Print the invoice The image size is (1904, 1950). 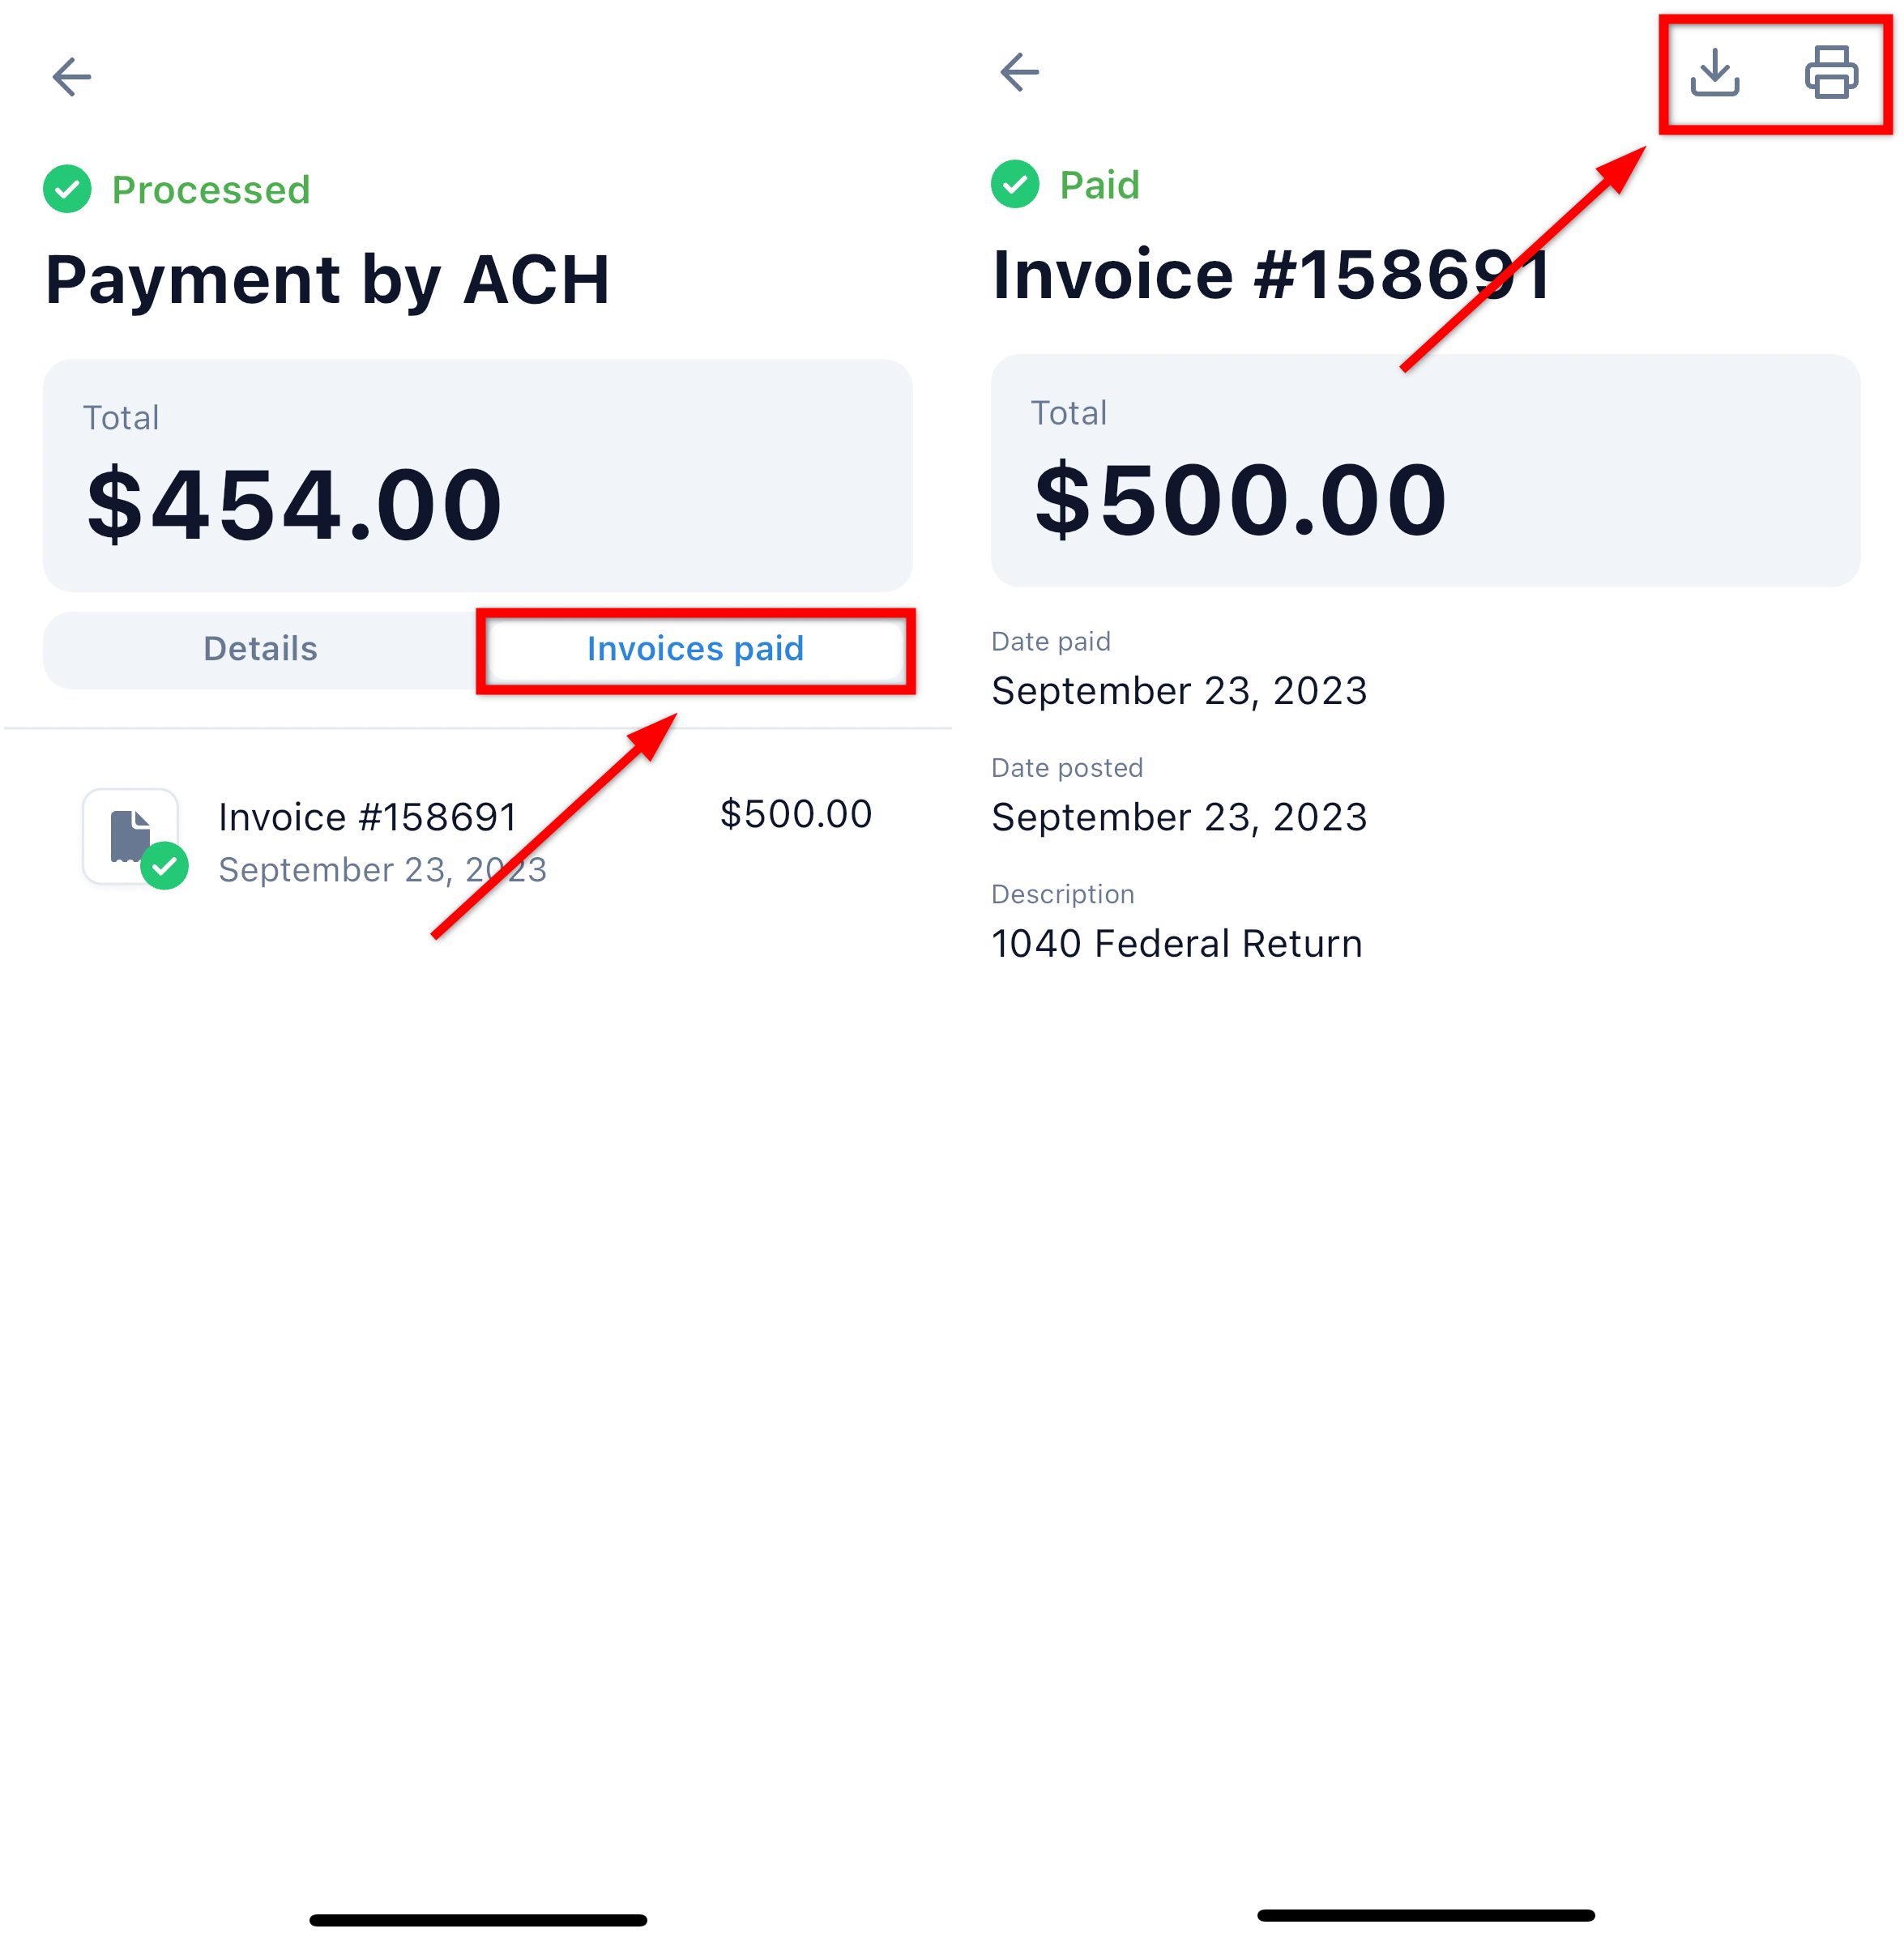(x=1831, y=73)
